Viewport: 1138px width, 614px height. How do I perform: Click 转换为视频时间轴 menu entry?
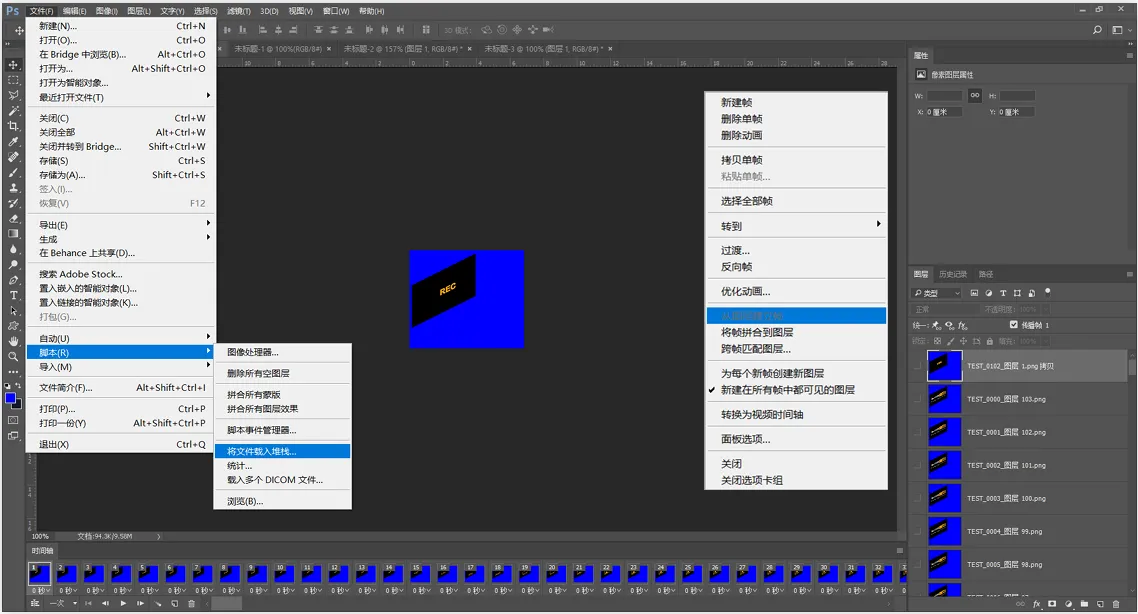tap(796, 414)
